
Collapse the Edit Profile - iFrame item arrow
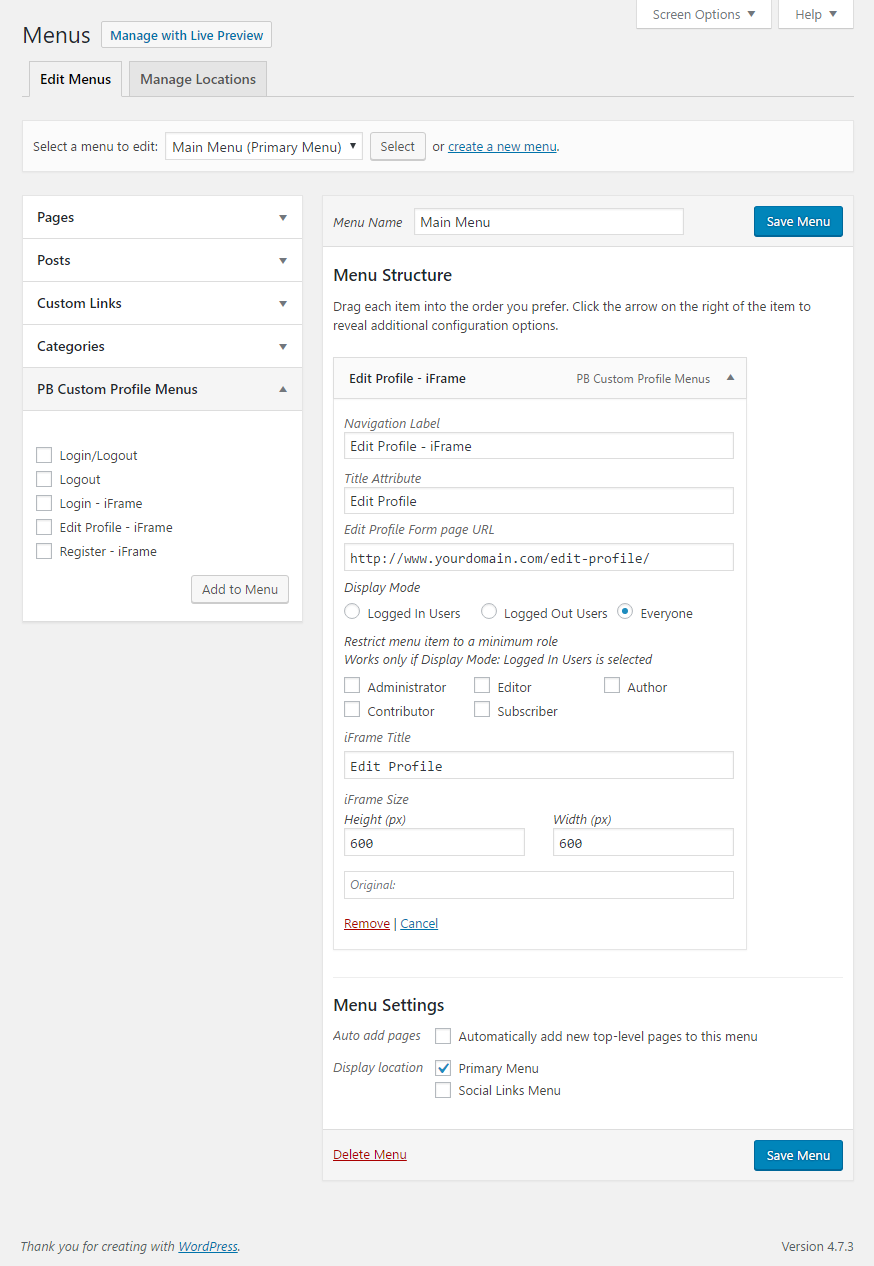click(730, 378)
